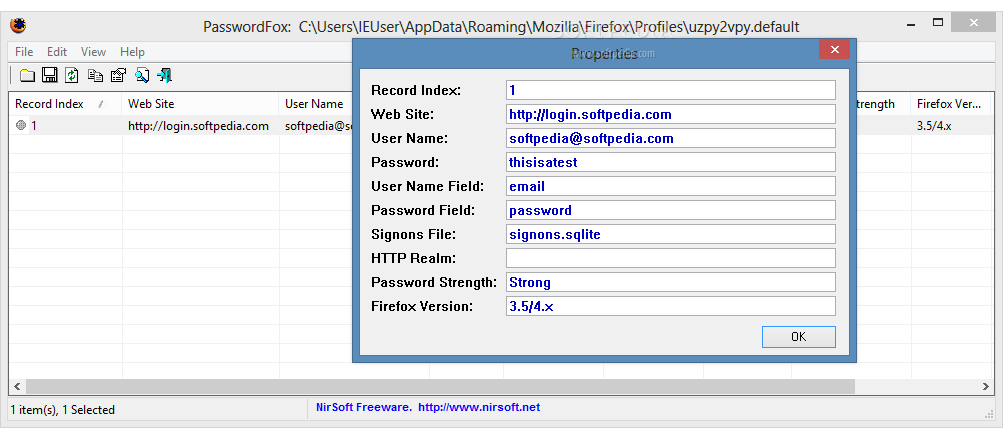Click the Exit door toolbar icon

[x=165, y=75]
